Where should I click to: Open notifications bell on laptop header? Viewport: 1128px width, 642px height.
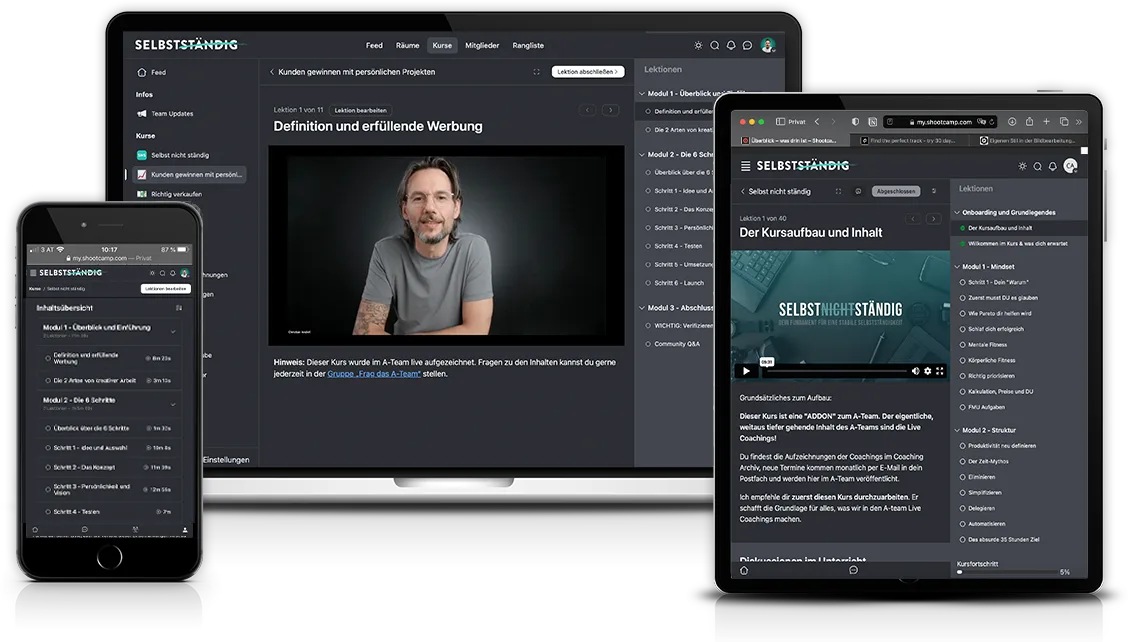click(x=731, y=45)
